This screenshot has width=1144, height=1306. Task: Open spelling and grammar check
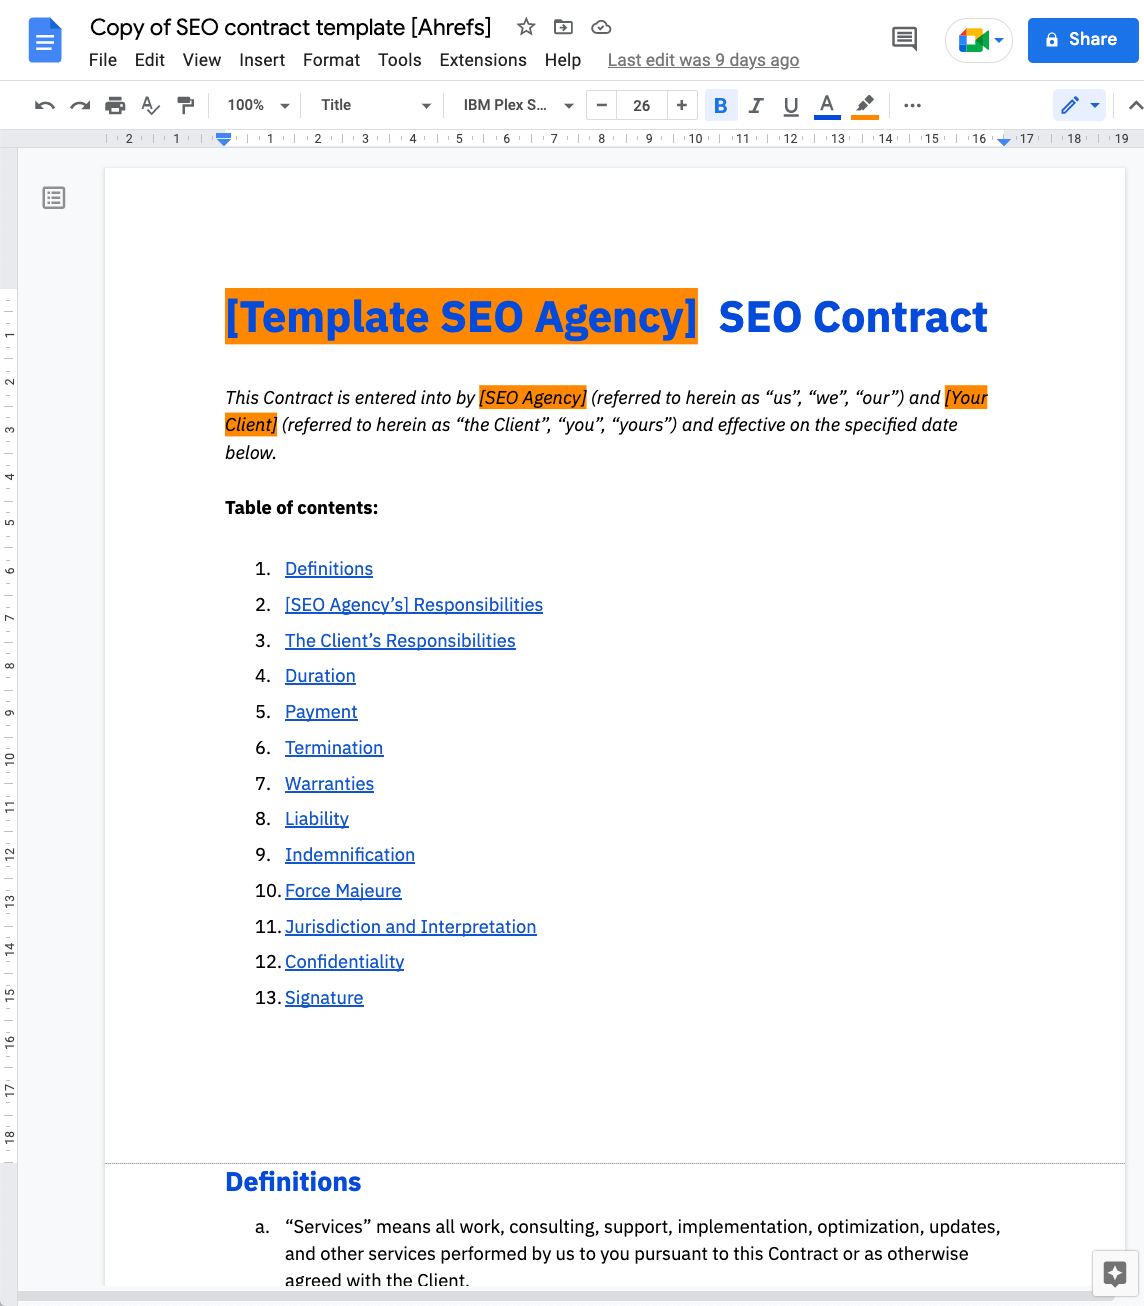click(x=150, y=104)
